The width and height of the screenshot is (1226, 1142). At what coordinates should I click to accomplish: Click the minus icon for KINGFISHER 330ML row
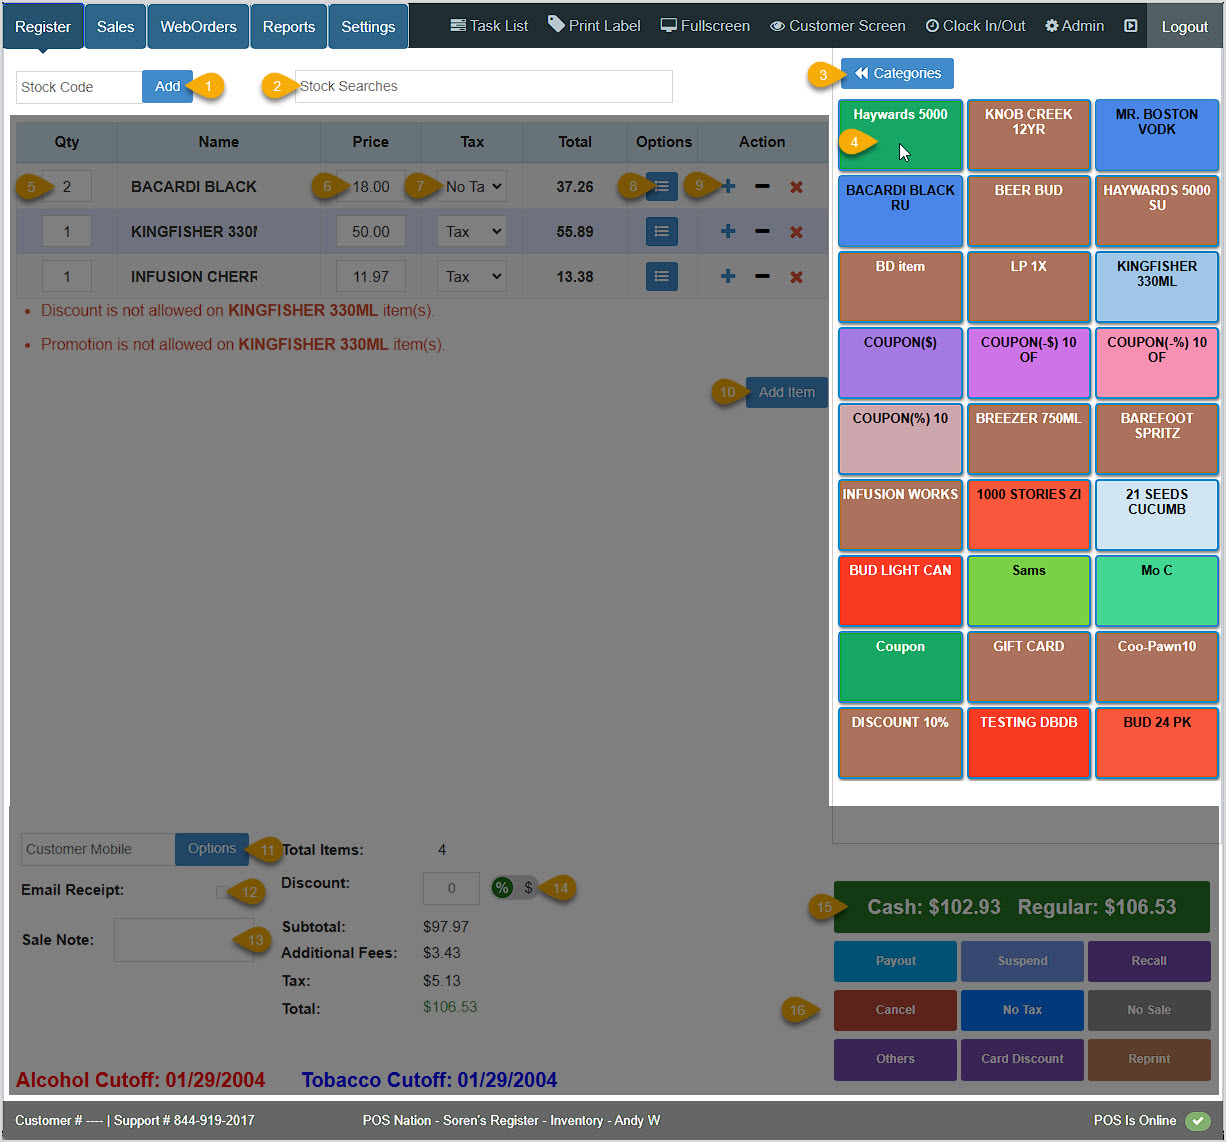(x=762, y=232)
